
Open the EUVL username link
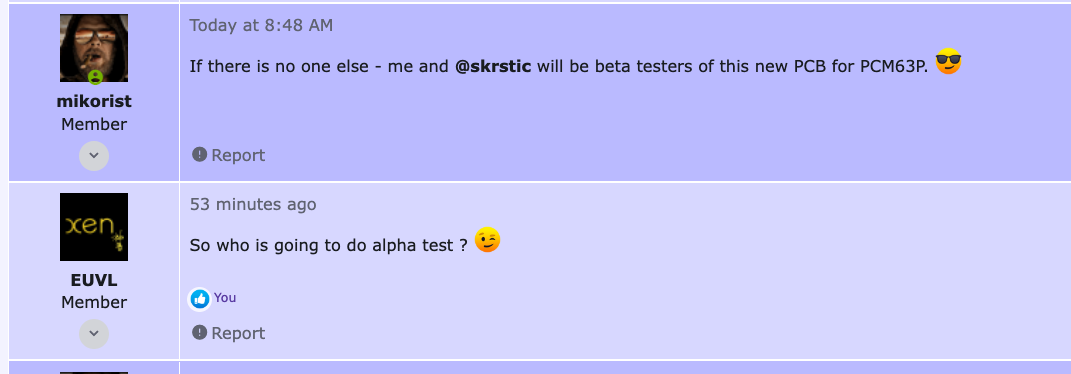click(94, 280)
